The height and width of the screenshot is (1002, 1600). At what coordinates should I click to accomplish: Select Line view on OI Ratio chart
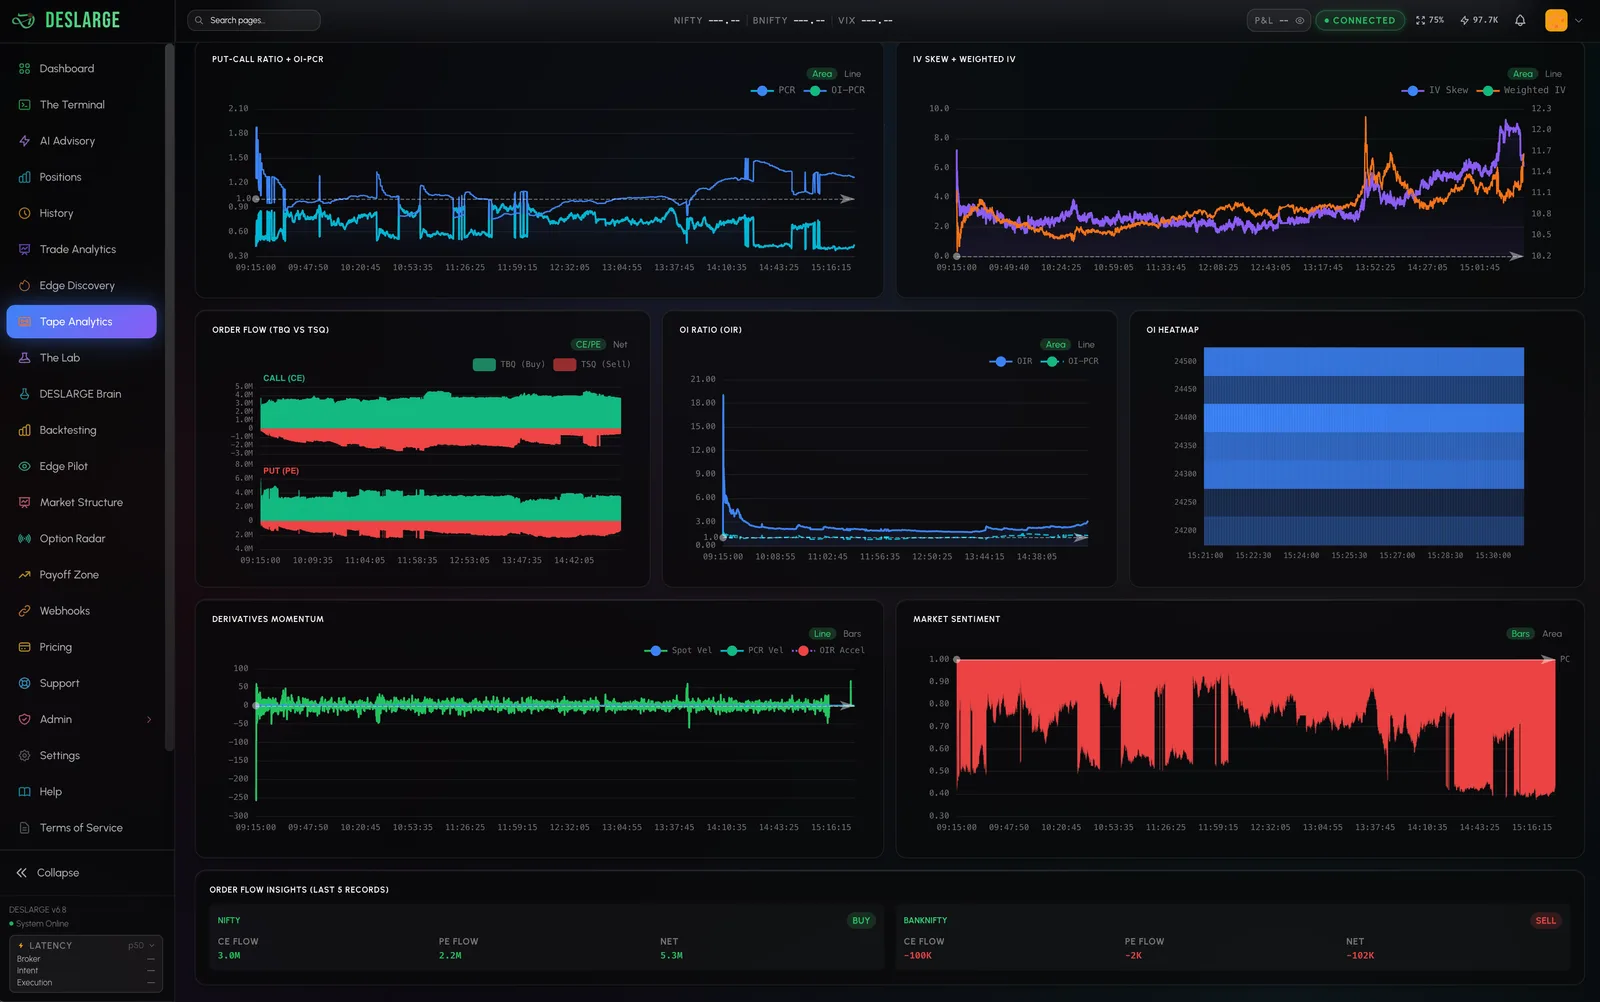[1086, 345]
